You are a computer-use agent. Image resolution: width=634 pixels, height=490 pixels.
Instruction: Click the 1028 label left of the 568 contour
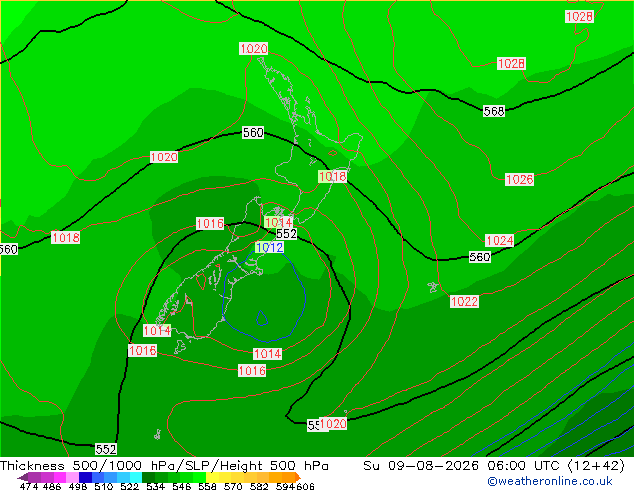pos(511,63)
